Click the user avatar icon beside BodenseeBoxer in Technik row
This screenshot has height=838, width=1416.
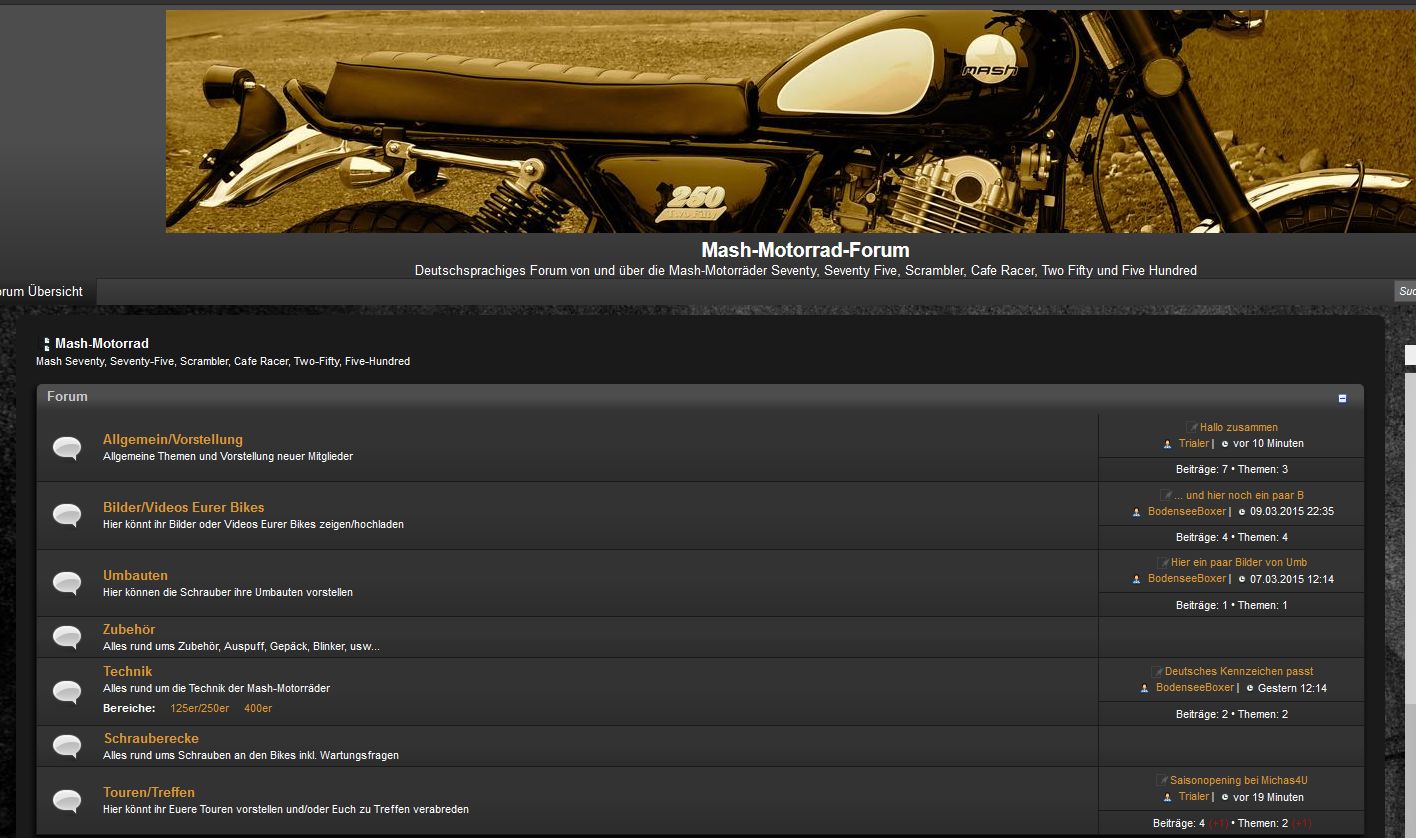point(1145,688)
